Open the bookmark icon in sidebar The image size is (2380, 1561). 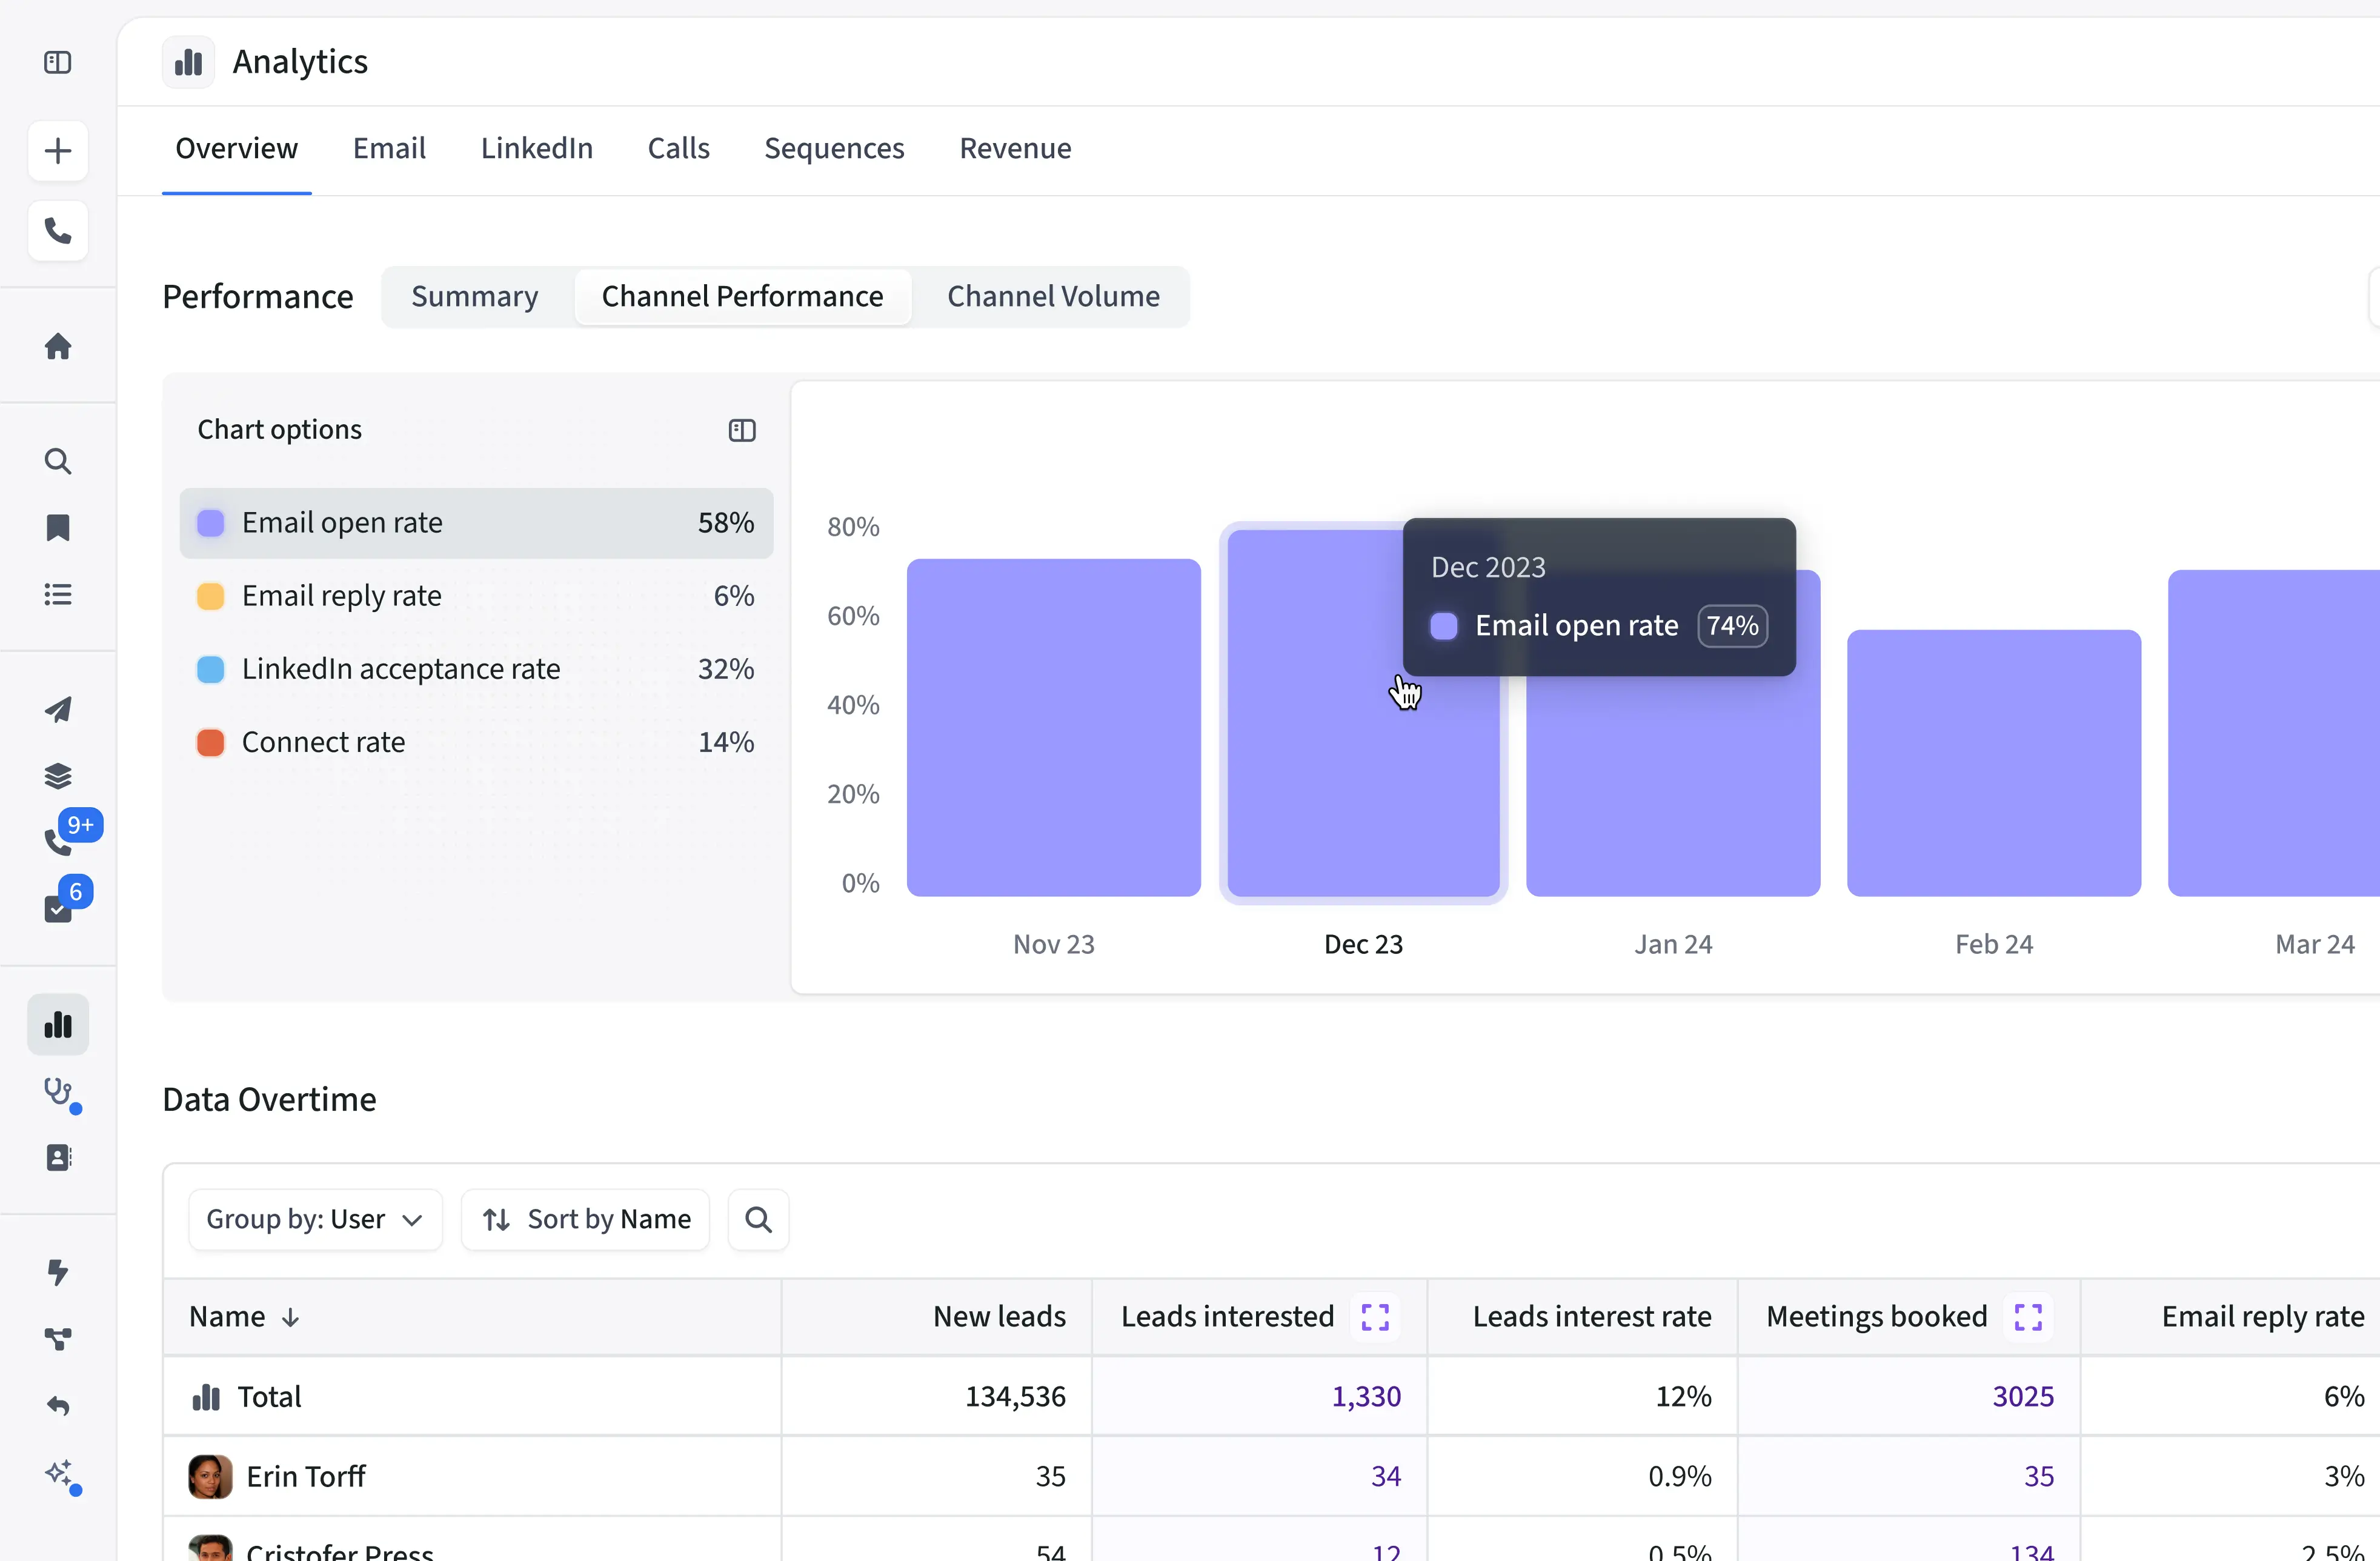[x=58, y=527]
